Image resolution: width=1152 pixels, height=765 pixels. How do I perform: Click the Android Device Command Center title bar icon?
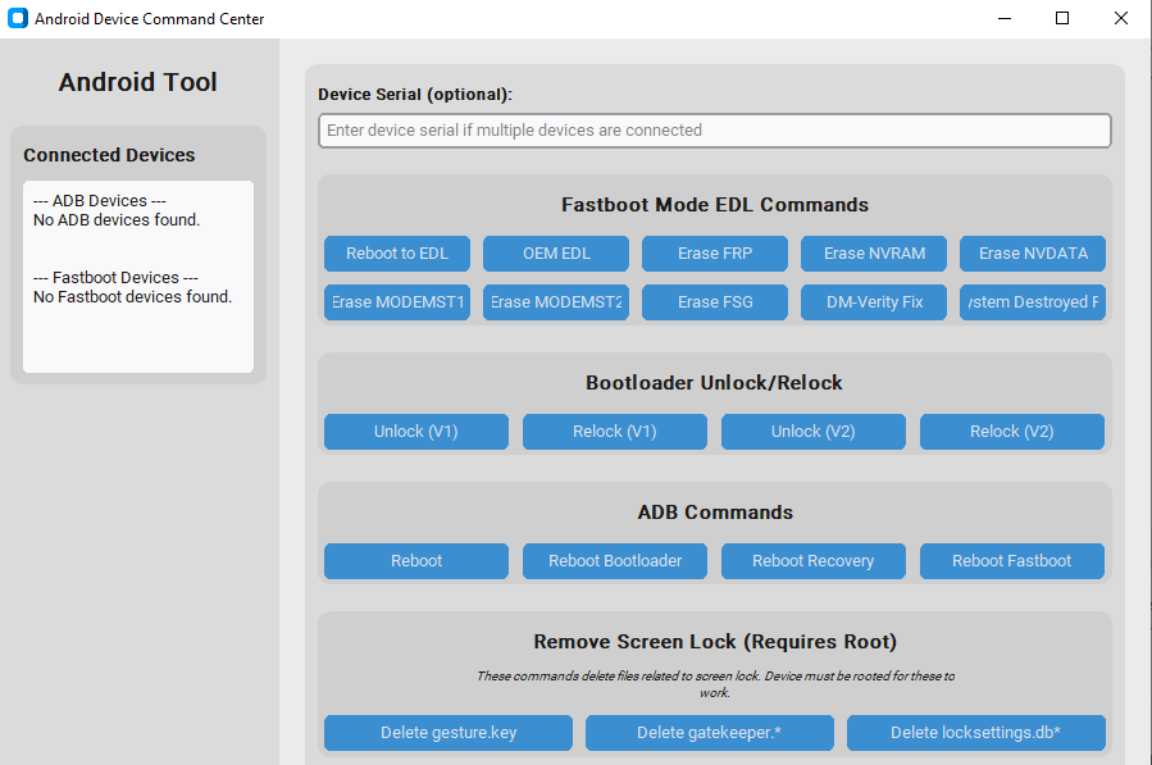(x=19, y=18)
